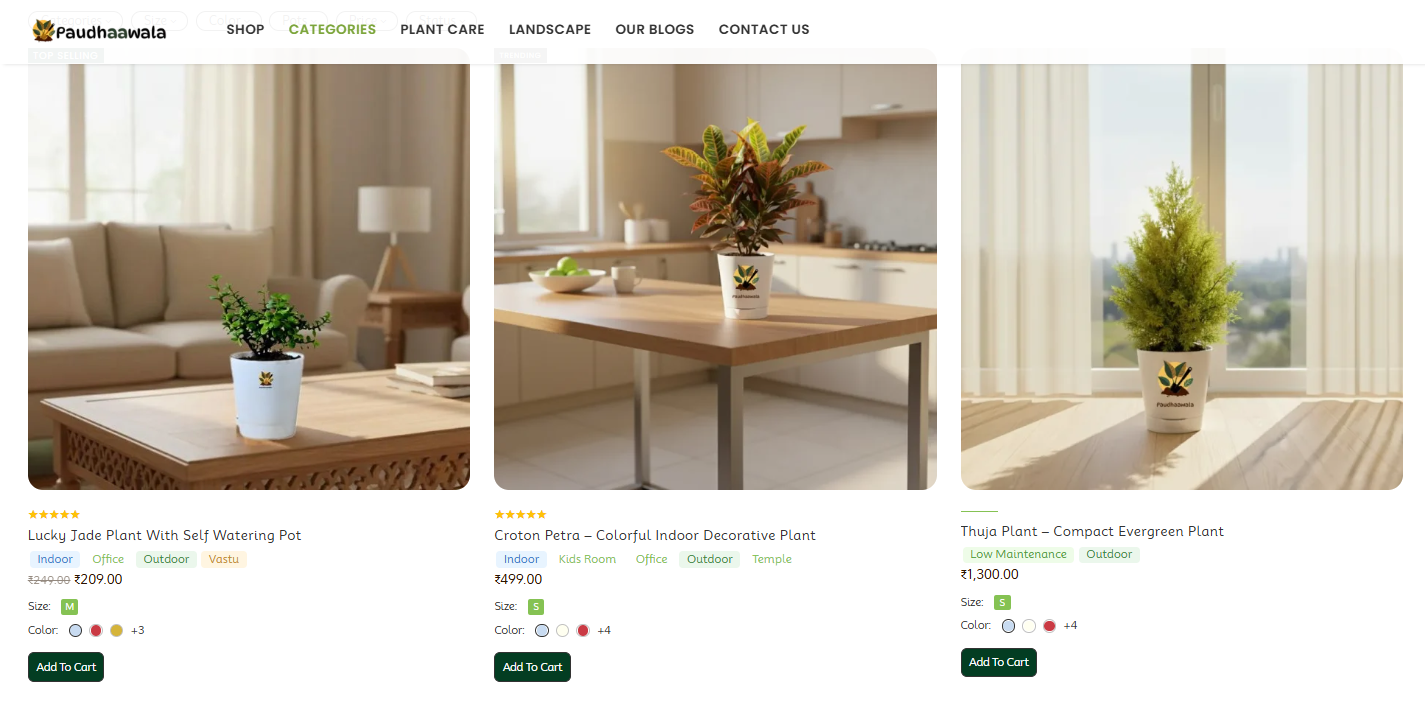Pick cream color for Croton Petra pot
This screenshot has height=720, width=1425.
(x=562, y=630)
